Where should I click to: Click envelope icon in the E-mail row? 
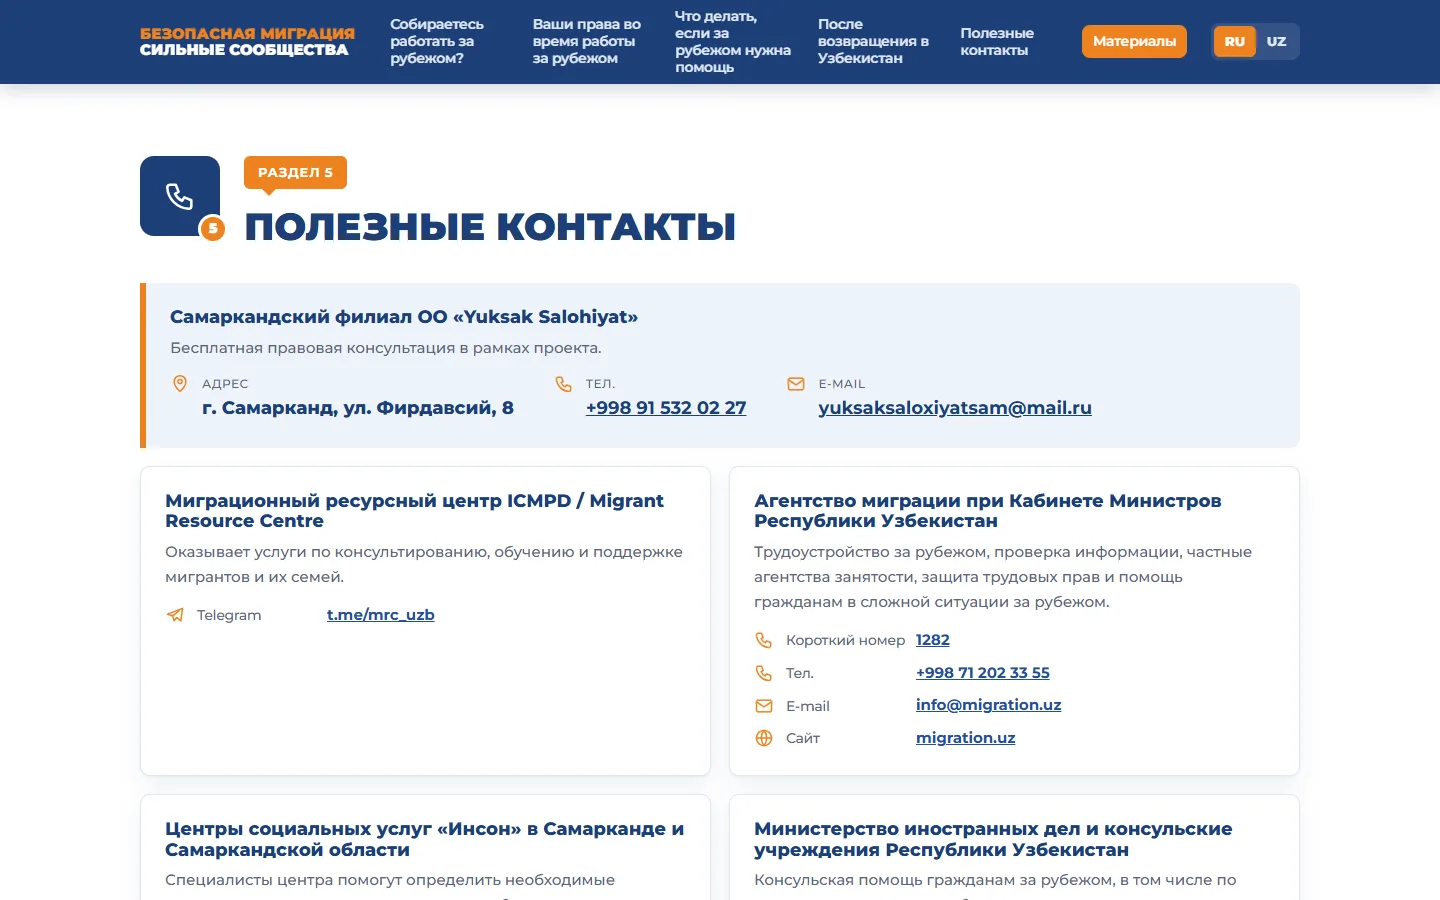(764, 706)
